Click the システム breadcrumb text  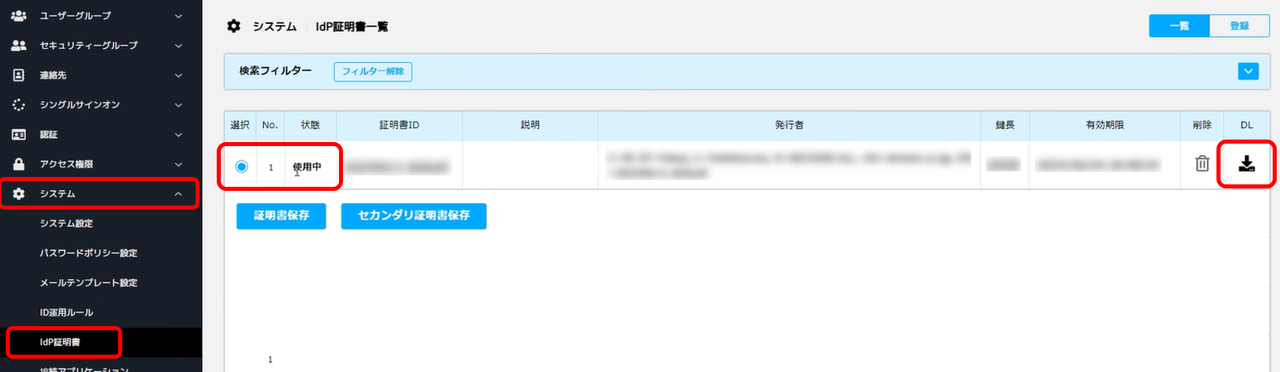point(275,26)
